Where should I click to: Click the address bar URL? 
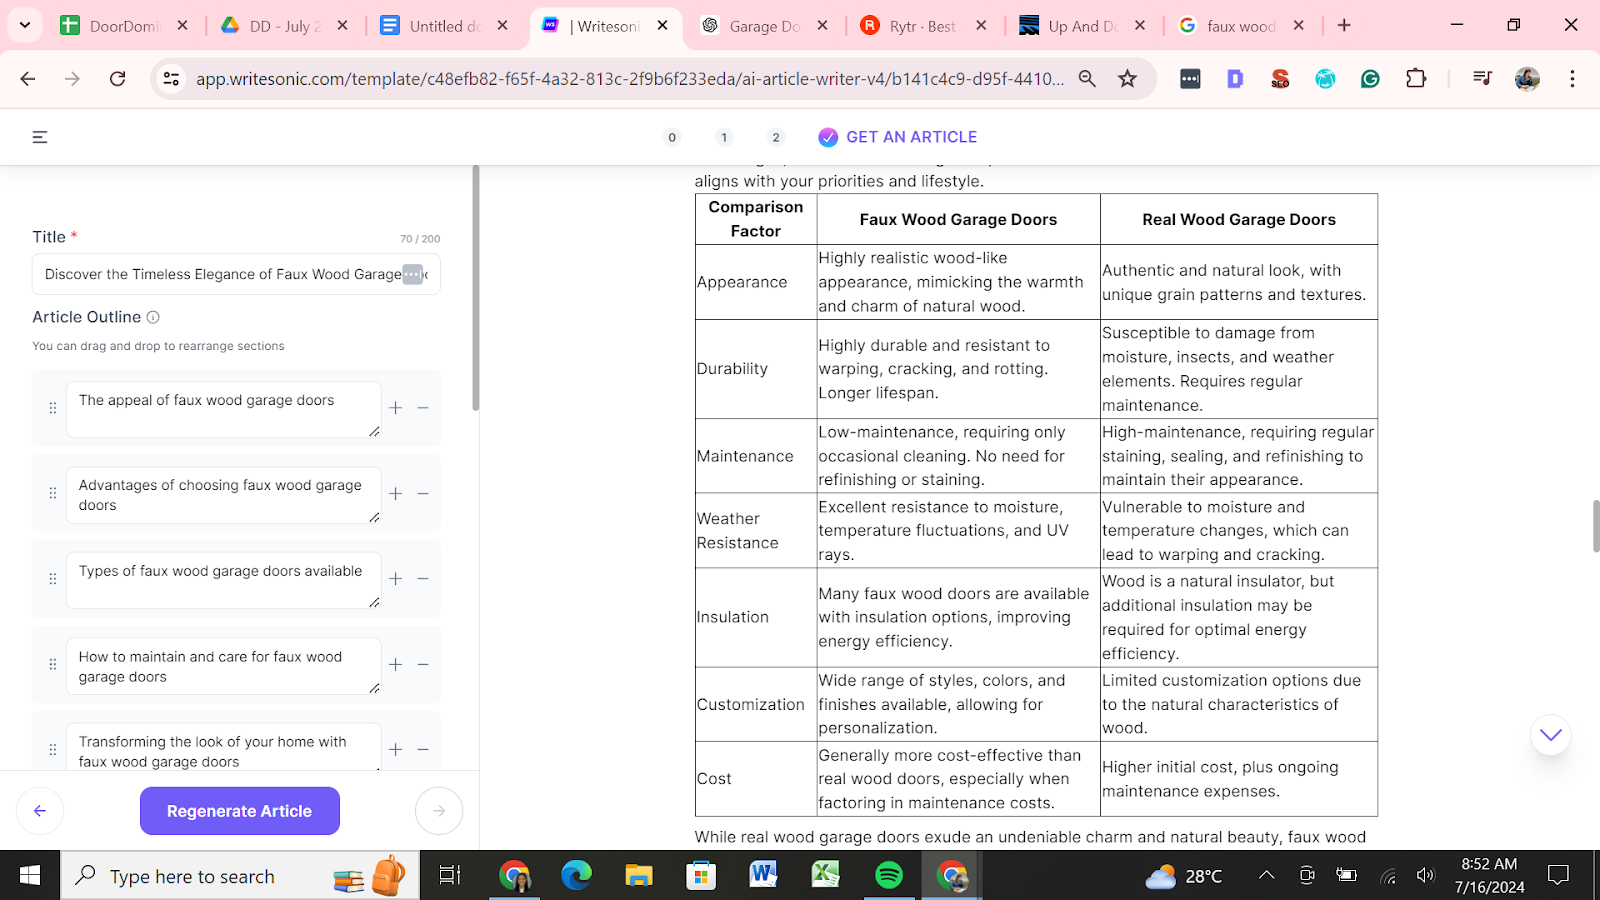pos(630,79)
